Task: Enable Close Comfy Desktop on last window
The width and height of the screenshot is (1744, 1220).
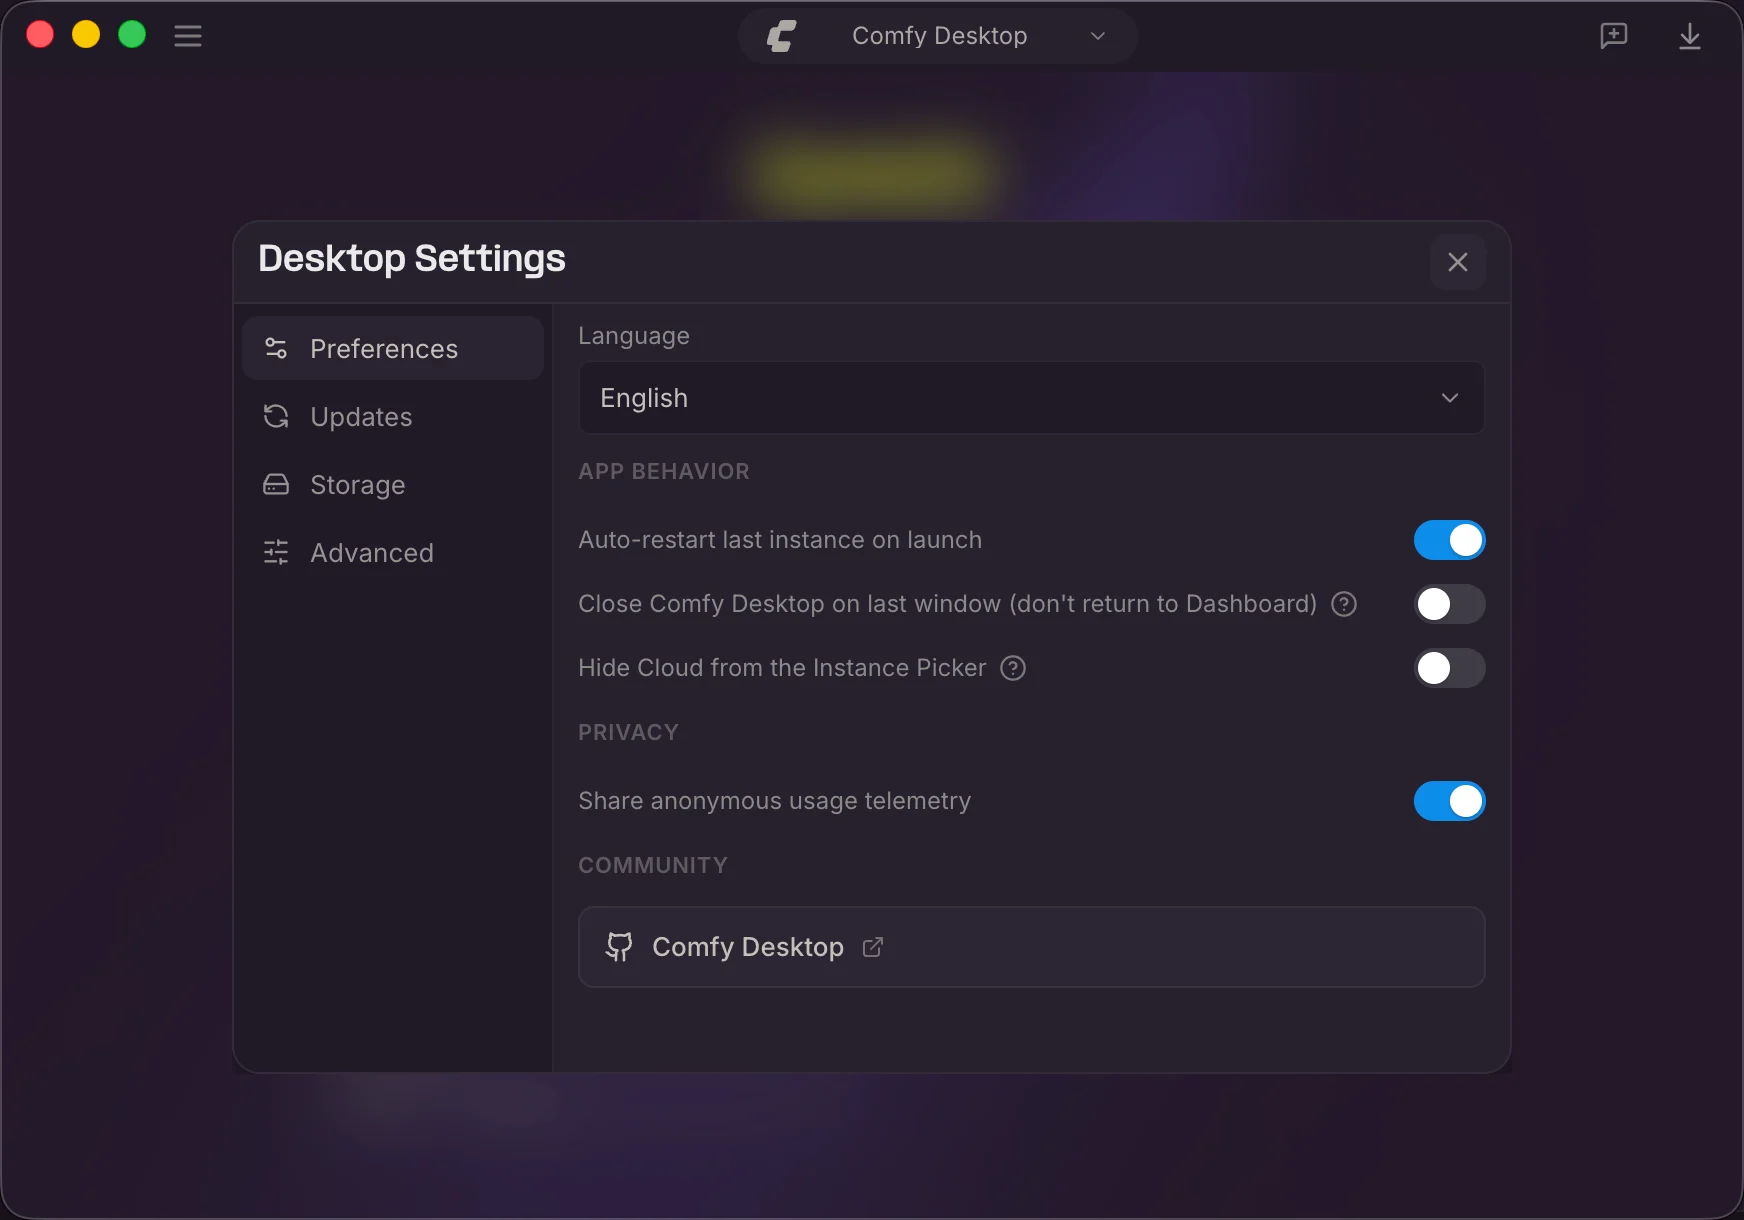Action: tap(1449, 604)
